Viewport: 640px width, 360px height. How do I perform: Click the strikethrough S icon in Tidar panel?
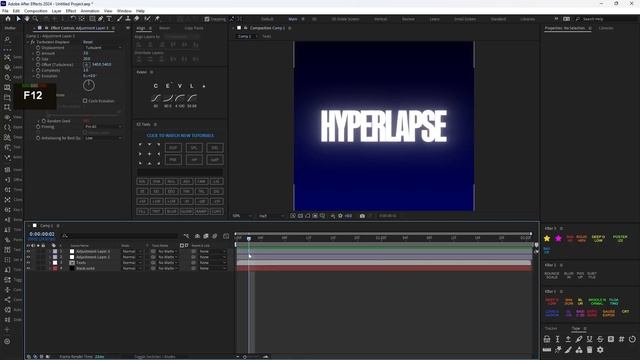tap(600, 339)
